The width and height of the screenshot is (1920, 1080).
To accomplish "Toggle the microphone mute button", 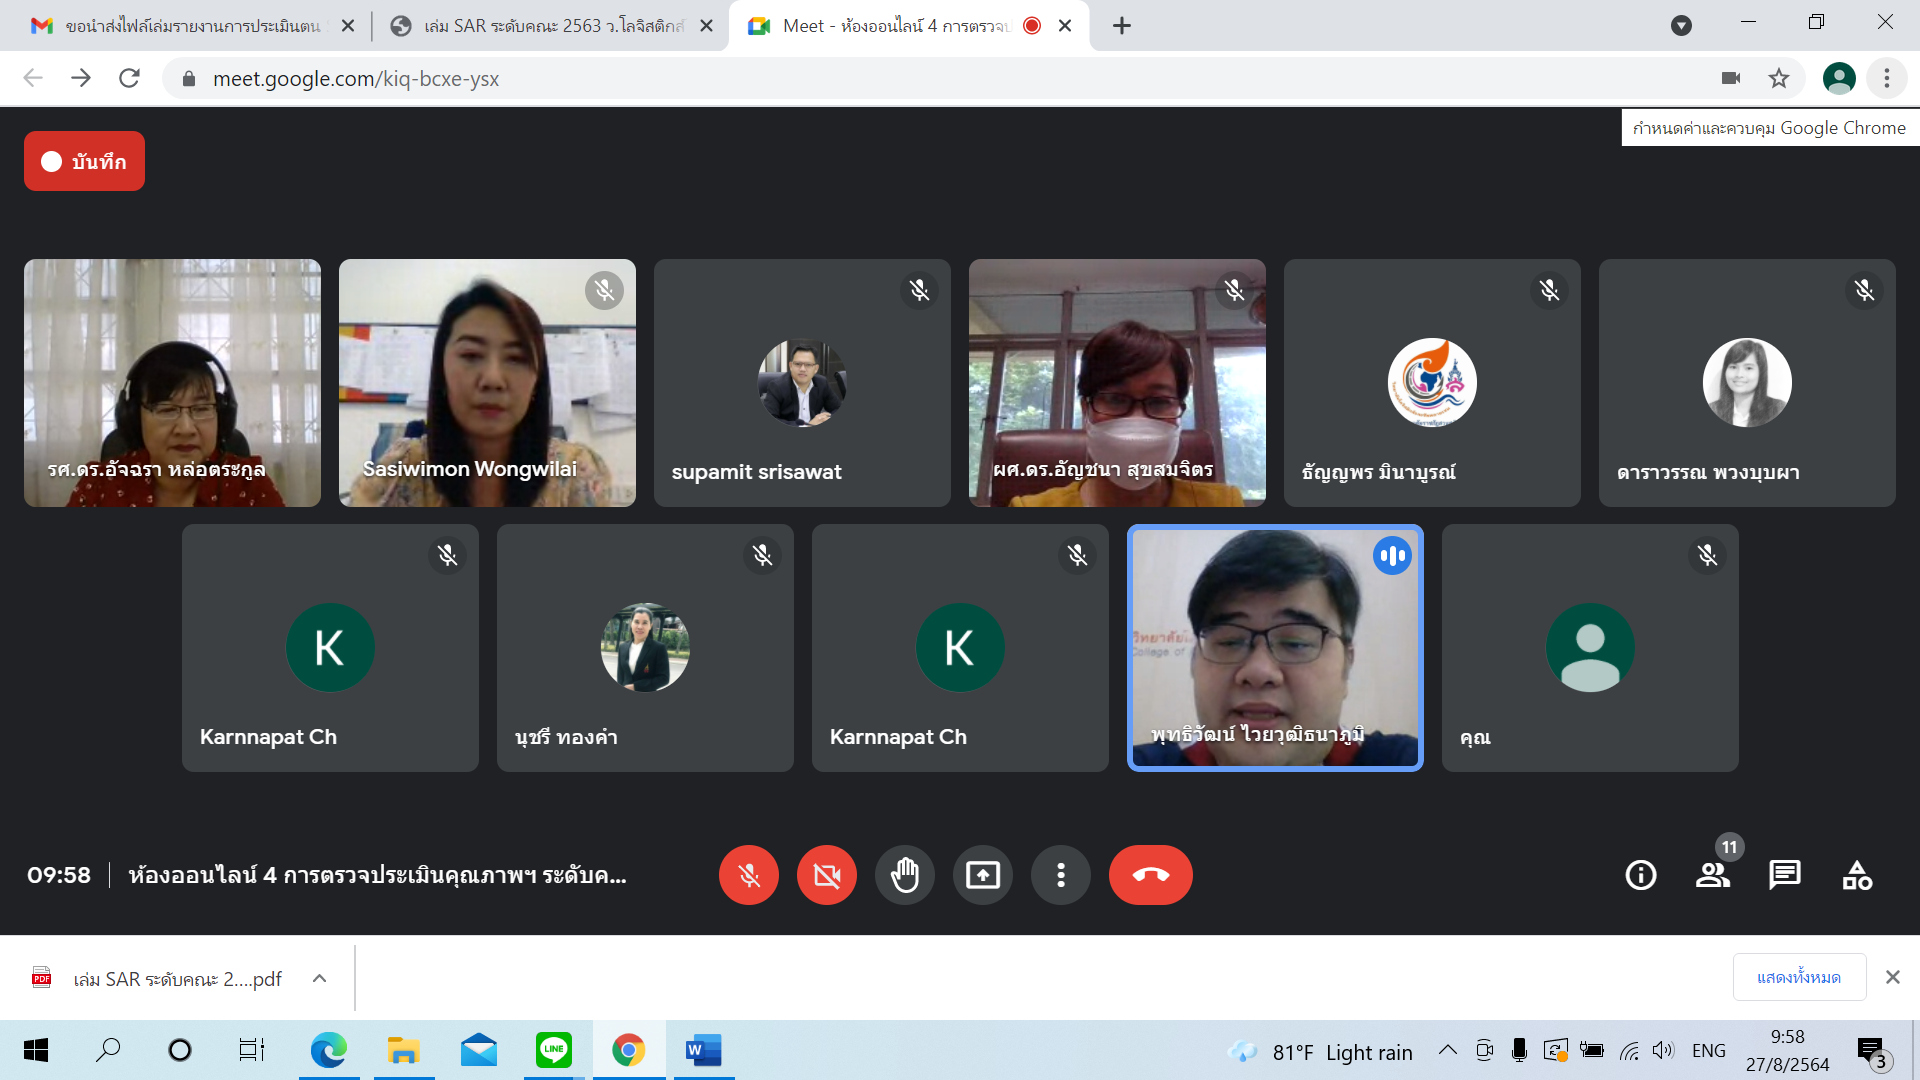I will pos(748,875).
